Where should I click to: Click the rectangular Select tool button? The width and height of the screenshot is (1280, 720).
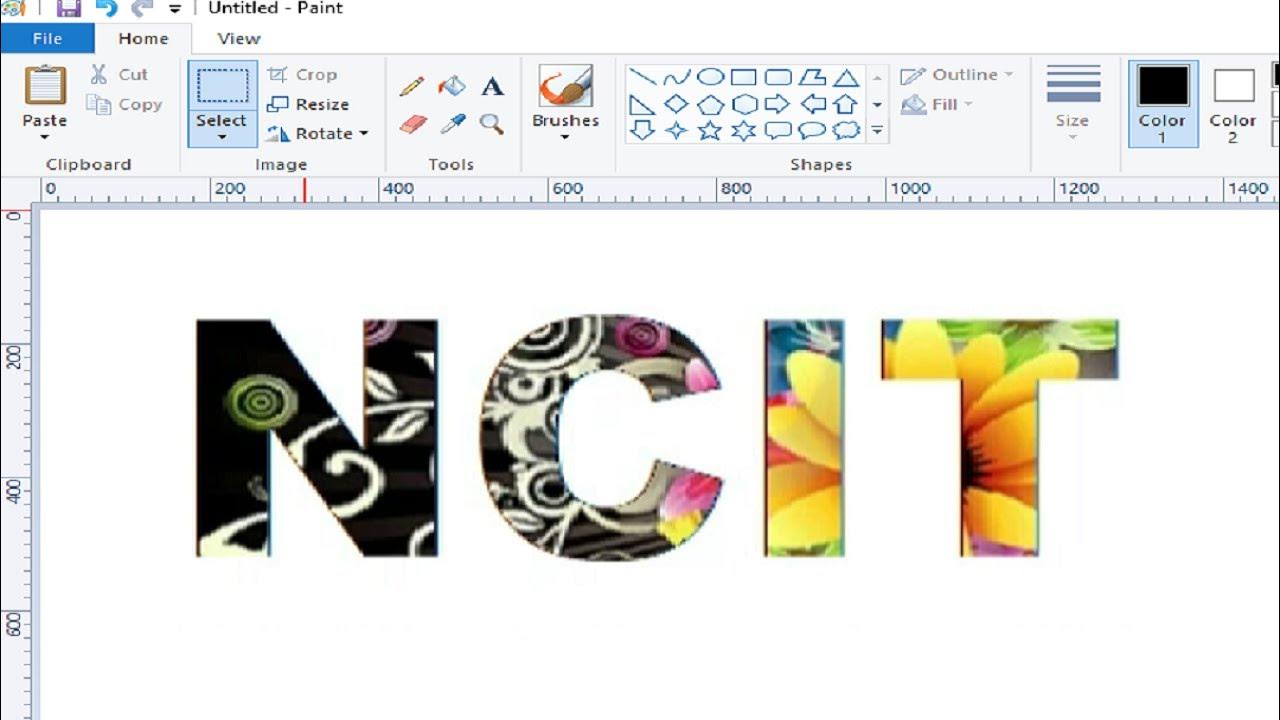pos(222,87)
